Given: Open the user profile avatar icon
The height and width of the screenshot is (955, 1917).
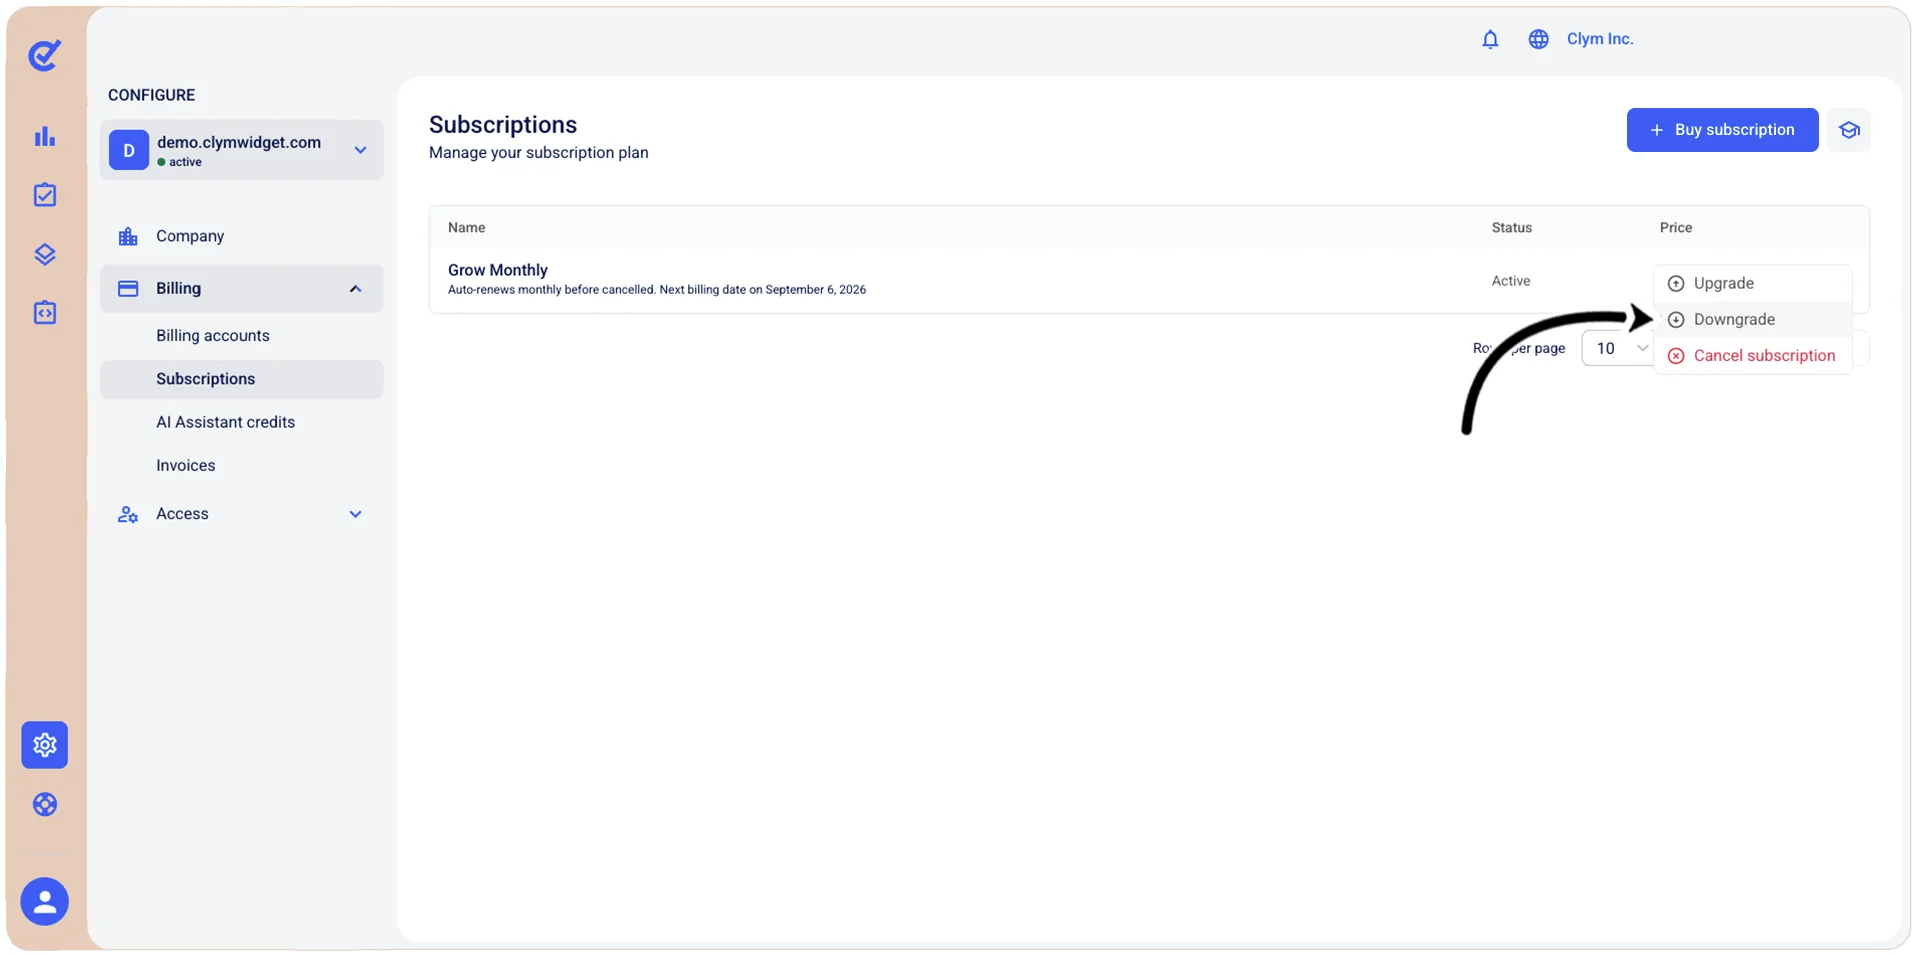Looking at the screenshot, I should [45, 901].
